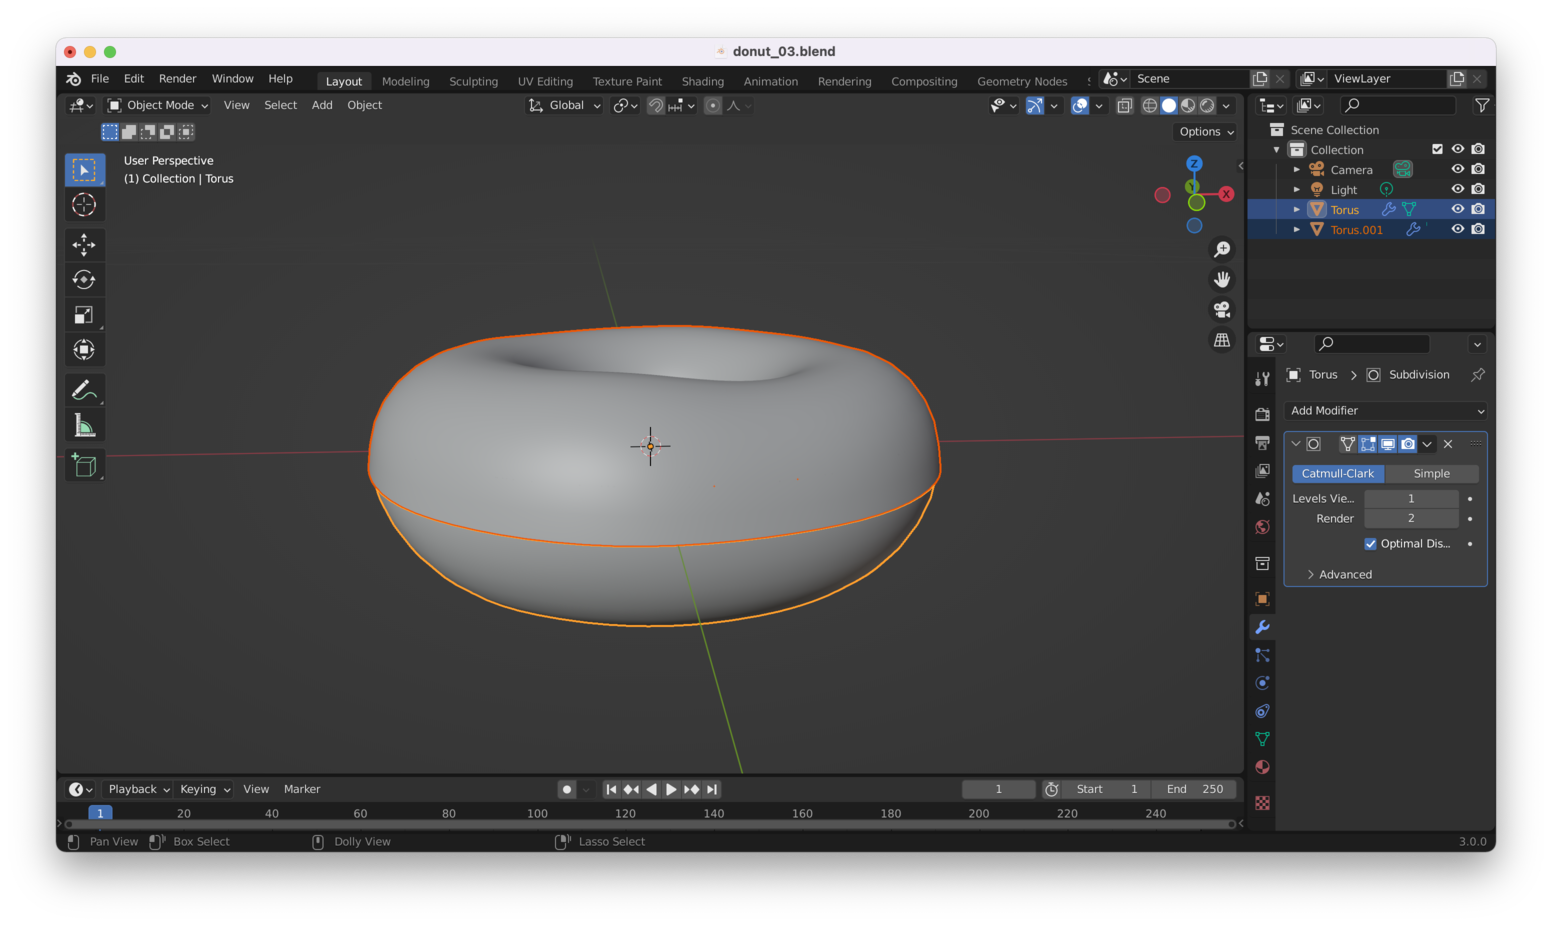The height and width of the screenshot is (926, 1552).
Task: Switch to the Sculpting workspace tab
Action: [x=473, y=81]
